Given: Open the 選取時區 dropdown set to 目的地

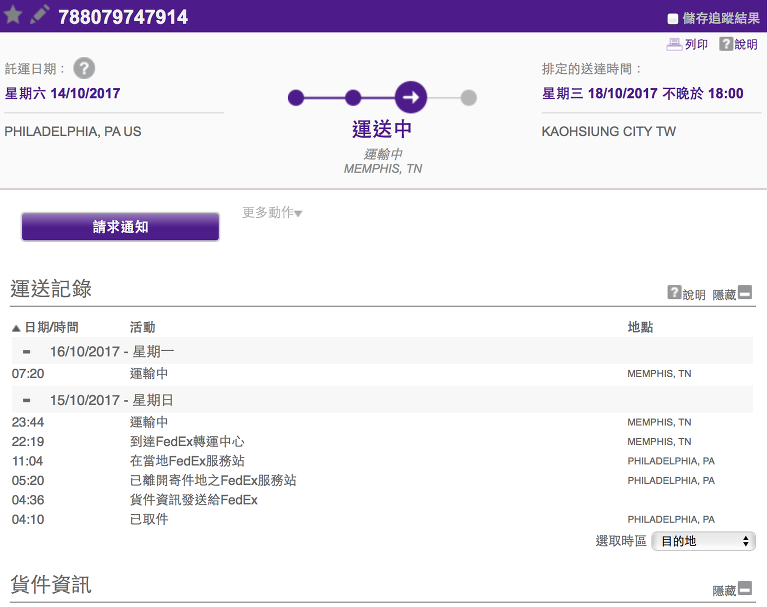Looking at the screenshot, I should coord(702,541).
